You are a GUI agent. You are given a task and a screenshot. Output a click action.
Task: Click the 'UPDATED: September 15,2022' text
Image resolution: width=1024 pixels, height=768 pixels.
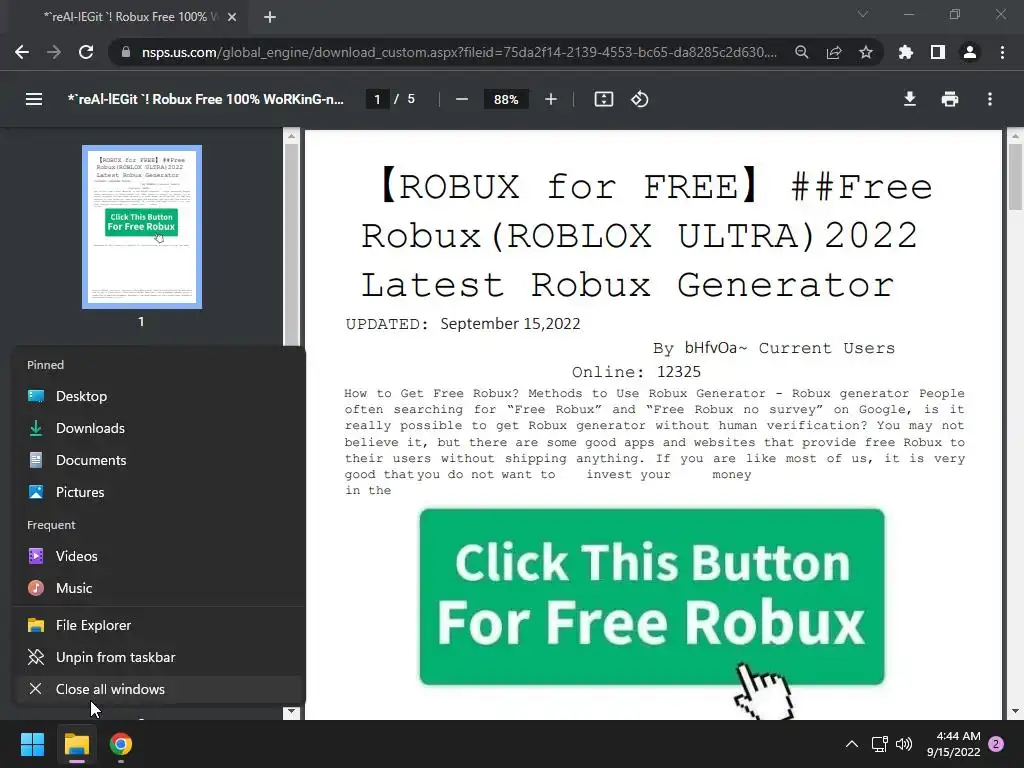click(x=462, y=324)
